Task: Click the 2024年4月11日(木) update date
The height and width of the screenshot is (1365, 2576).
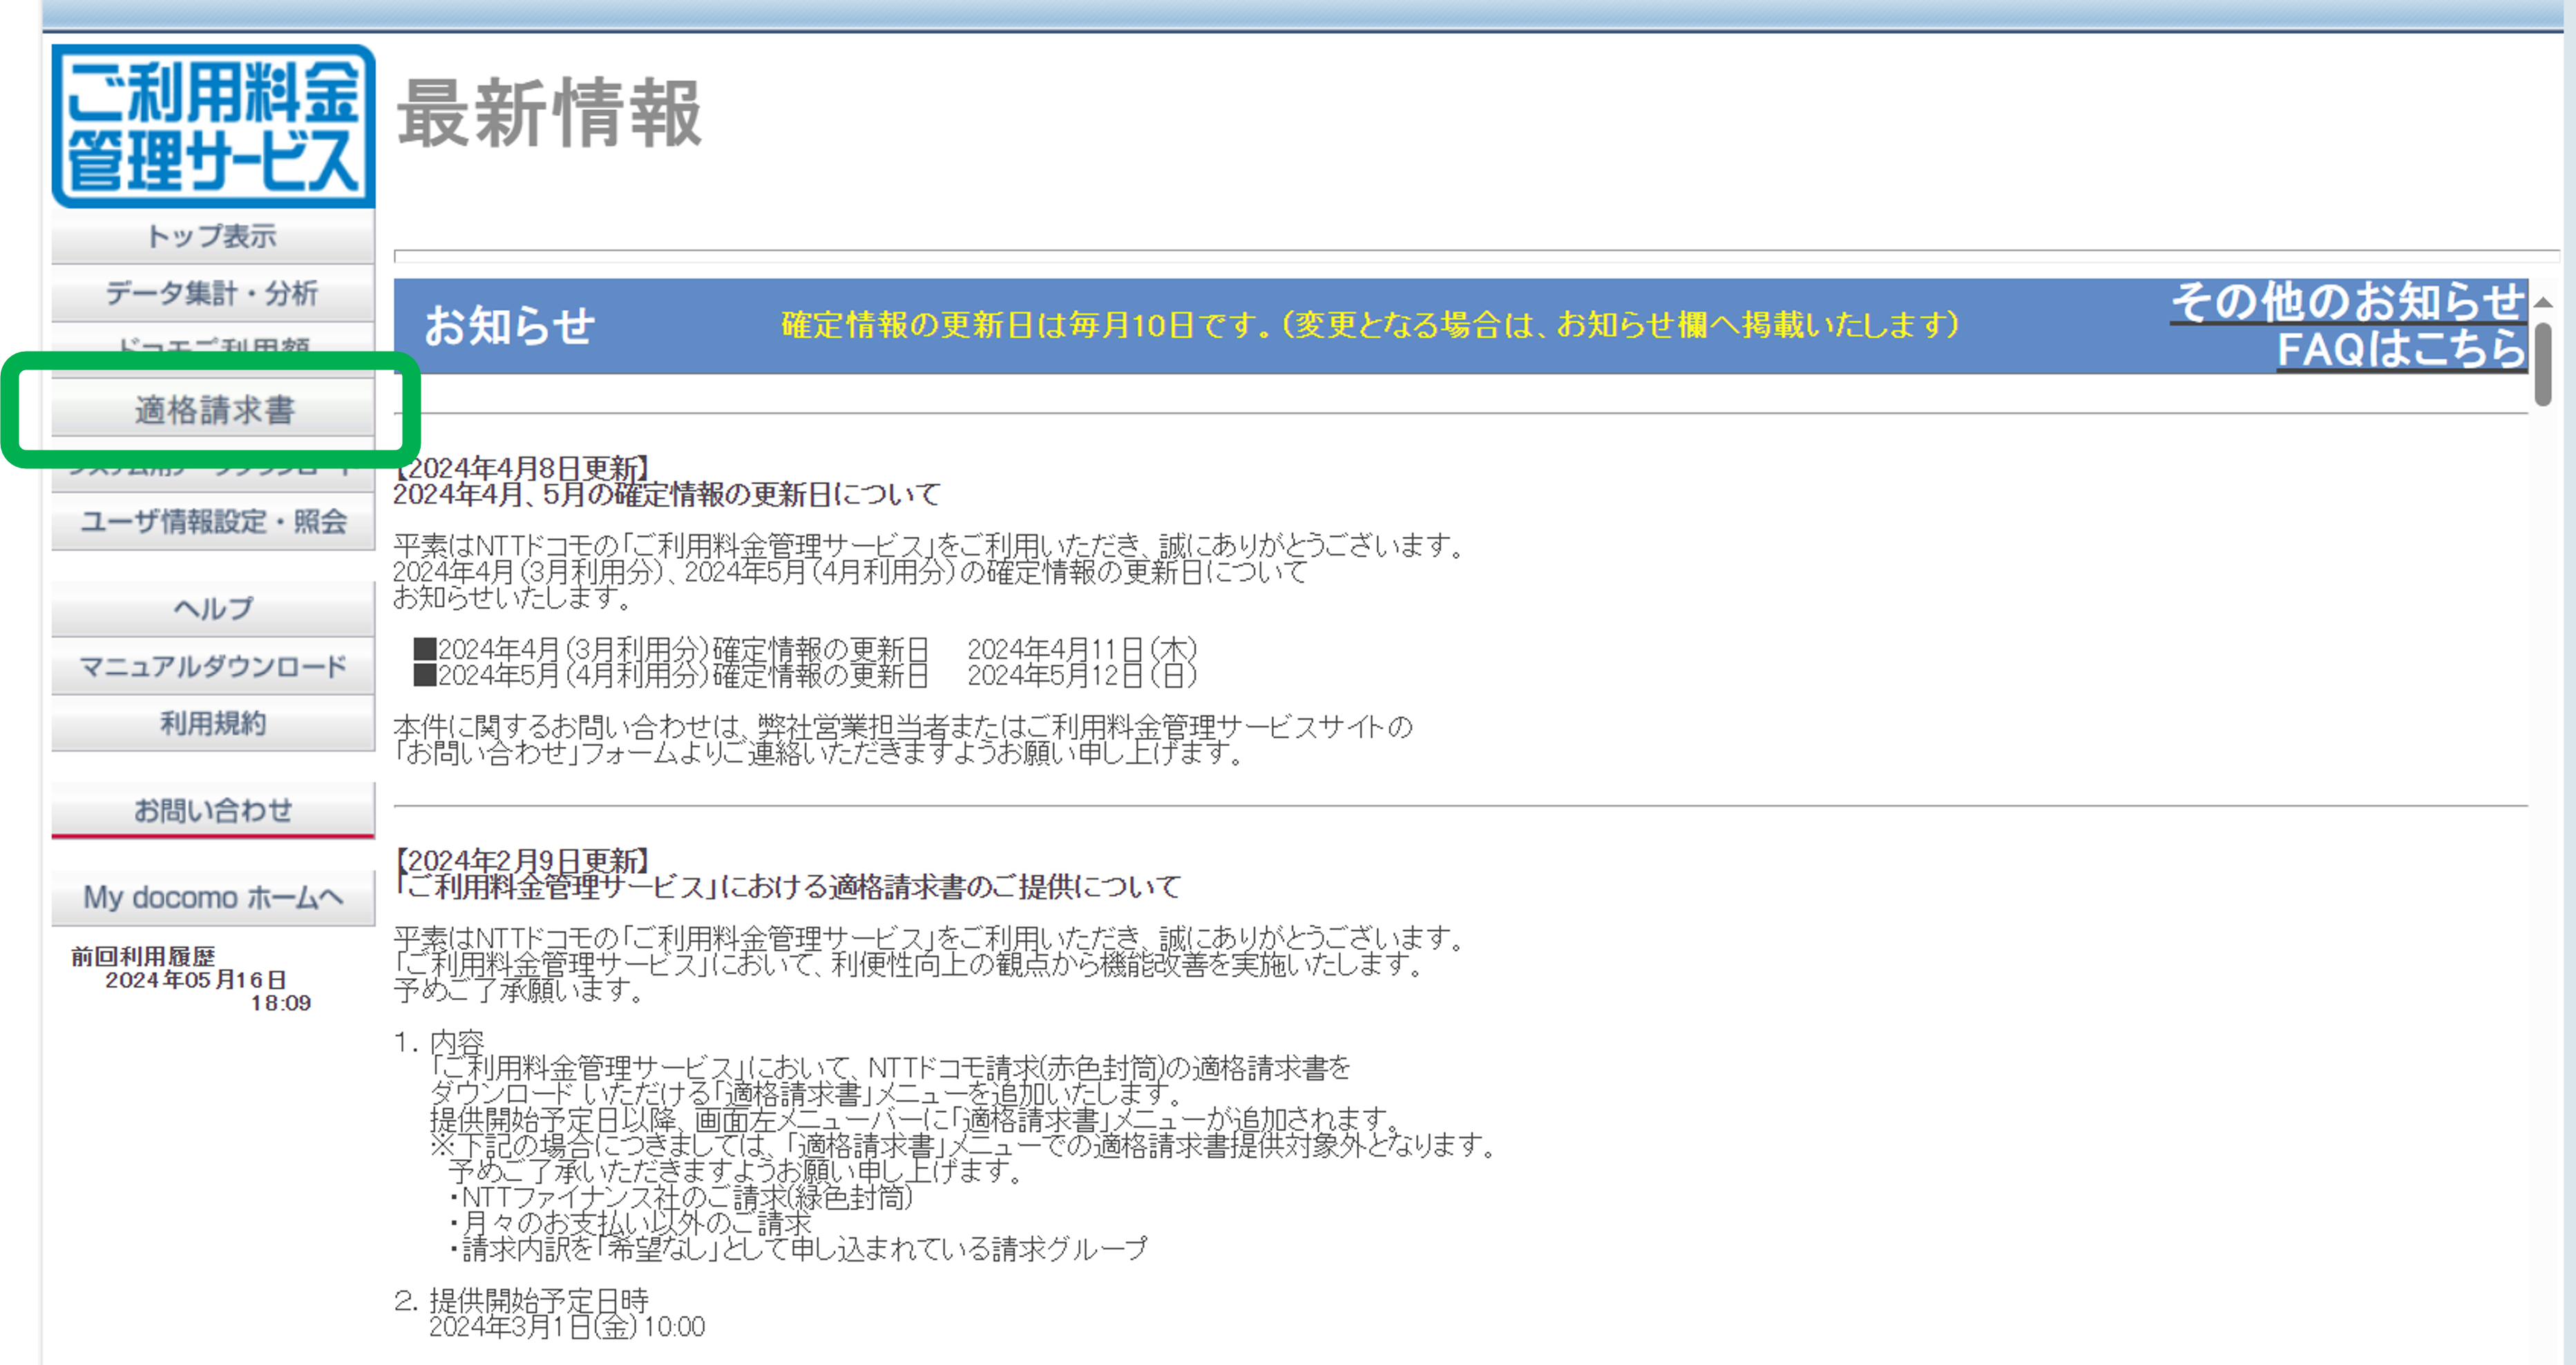Action: 1082,650
